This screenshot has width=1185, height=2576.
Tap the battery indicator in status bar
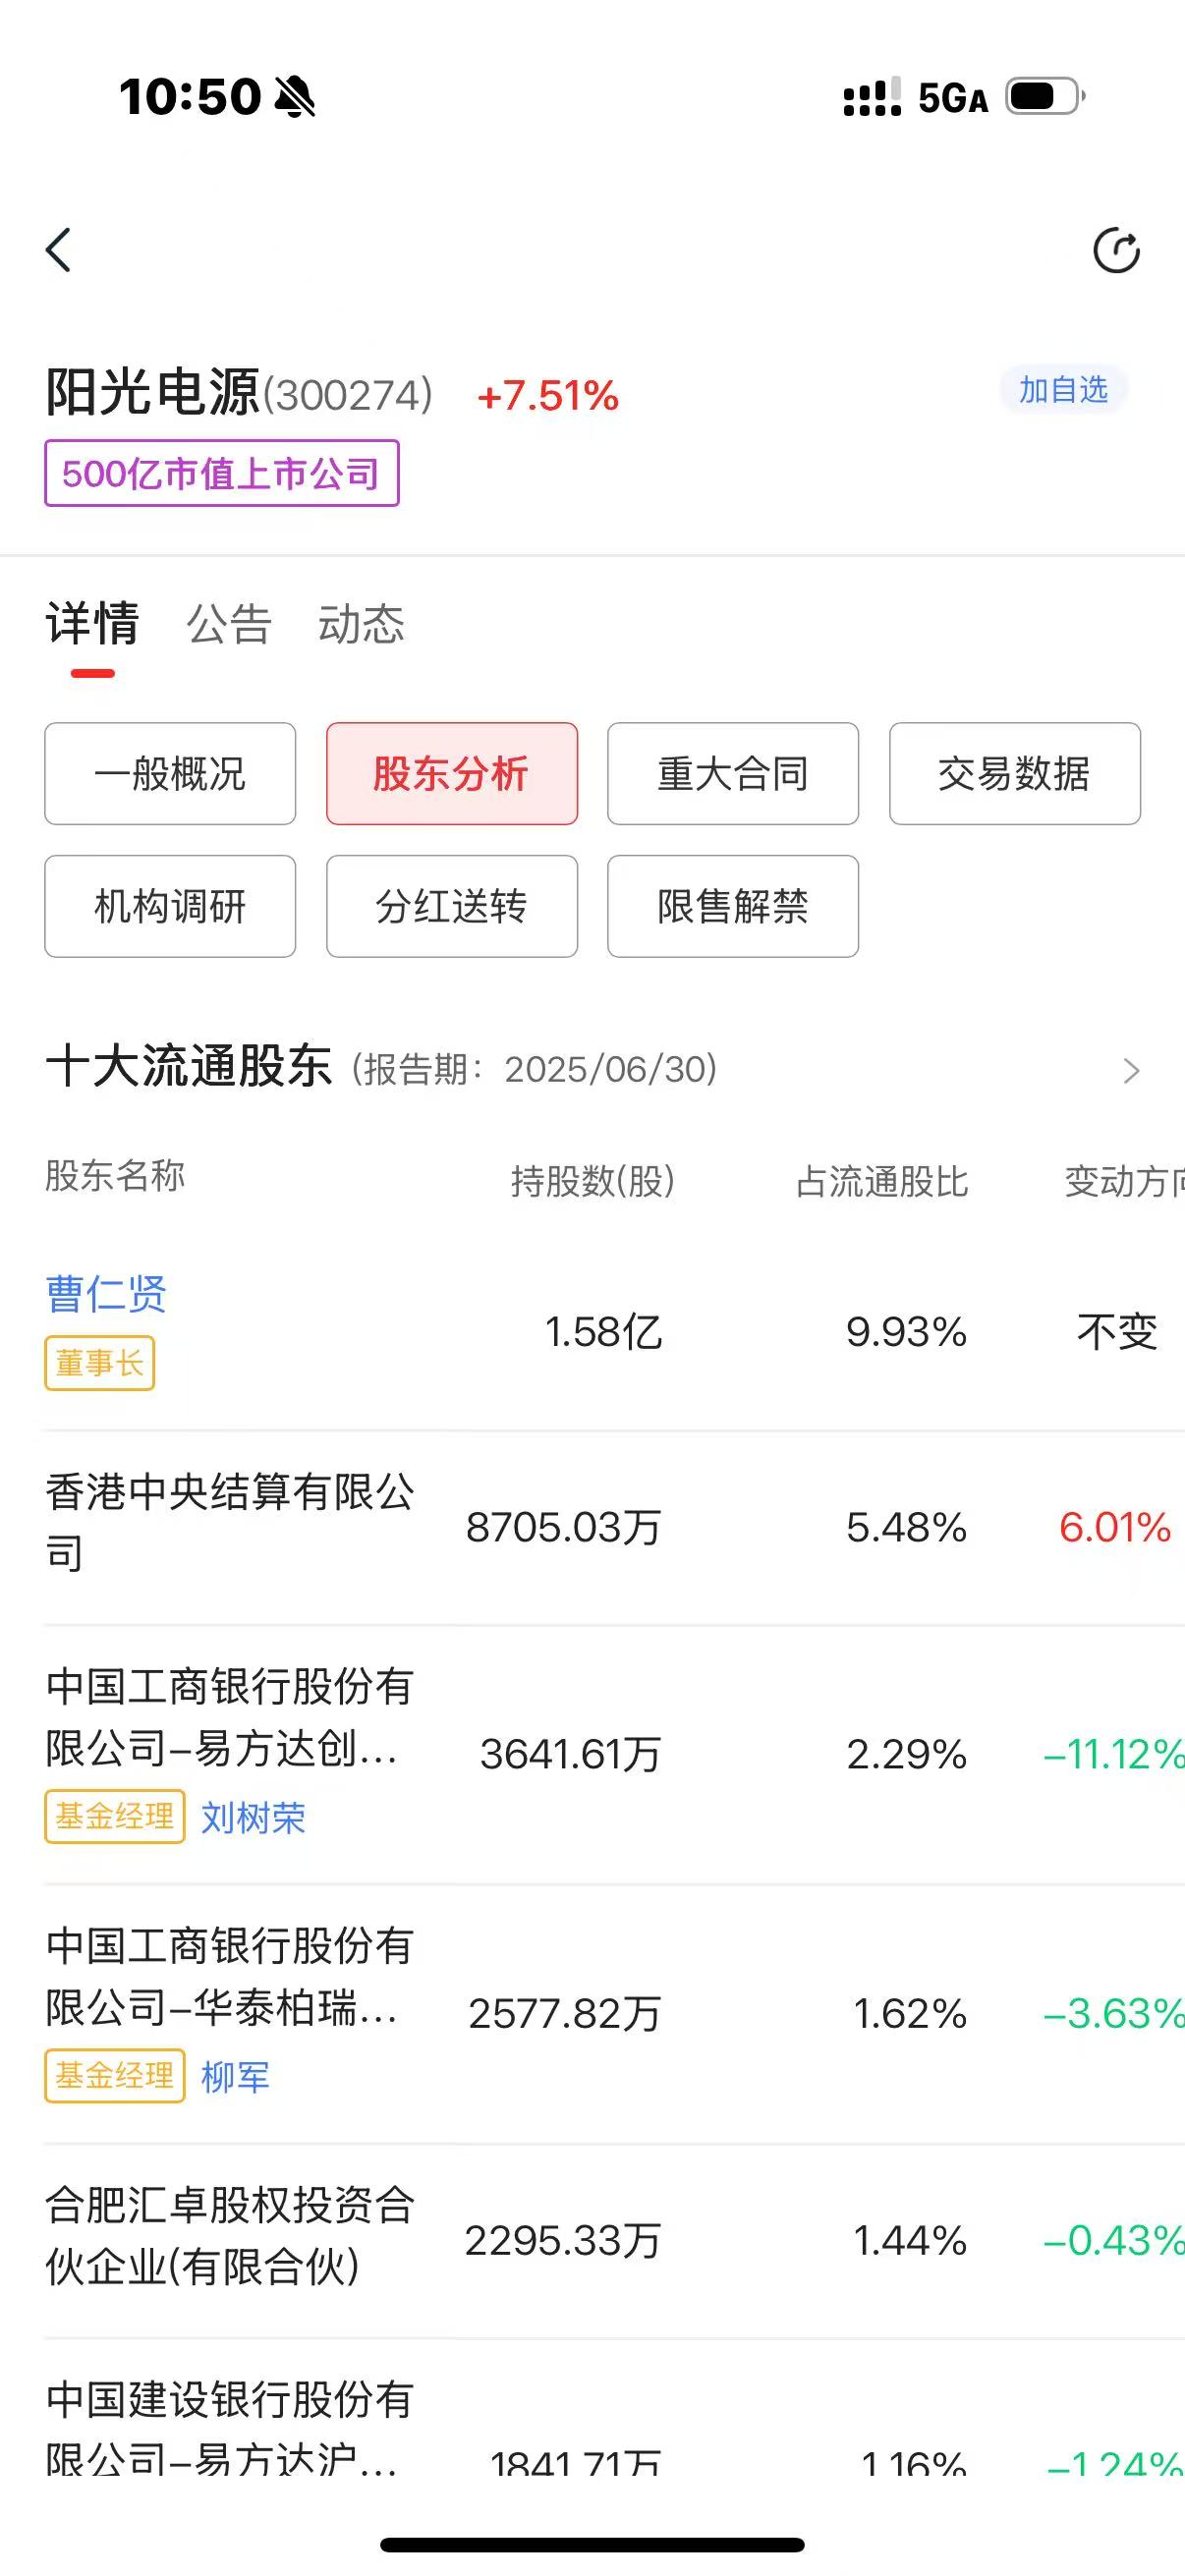pos(1045,97)
